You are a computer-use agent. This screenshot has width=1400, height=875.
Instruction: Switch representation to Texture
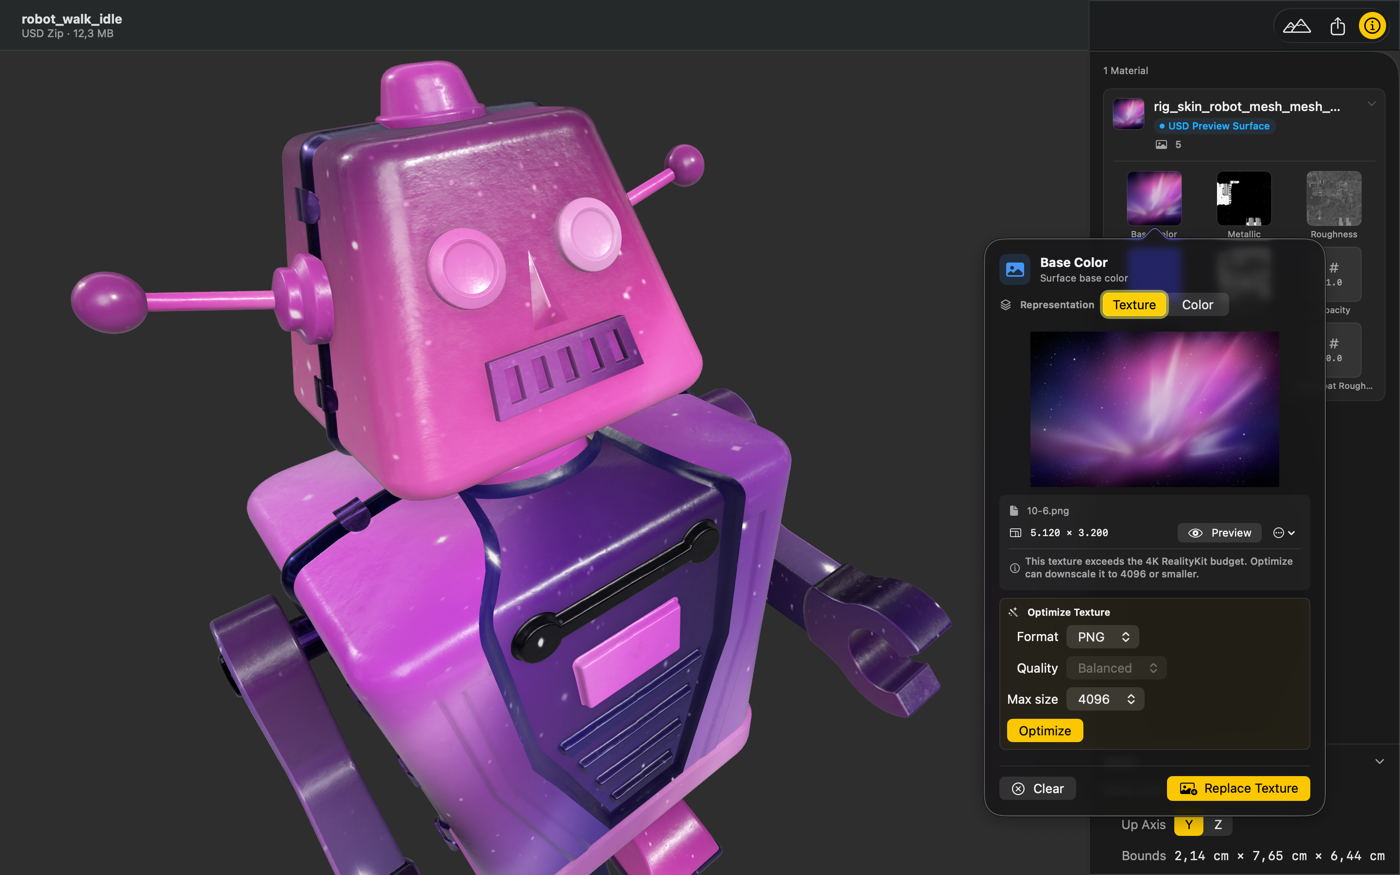1134,305
